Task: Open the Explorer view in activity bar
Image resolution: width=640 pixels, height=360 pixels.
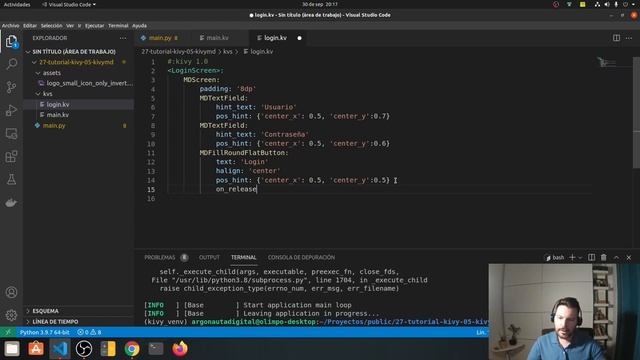Action: click(x=11, y=42)
